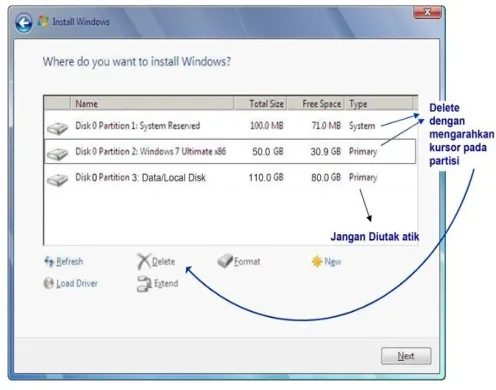Image resolution: width=496 pixels, height=390 pixels.
Task: Click the Refresh link
Action: click(69, 262)
